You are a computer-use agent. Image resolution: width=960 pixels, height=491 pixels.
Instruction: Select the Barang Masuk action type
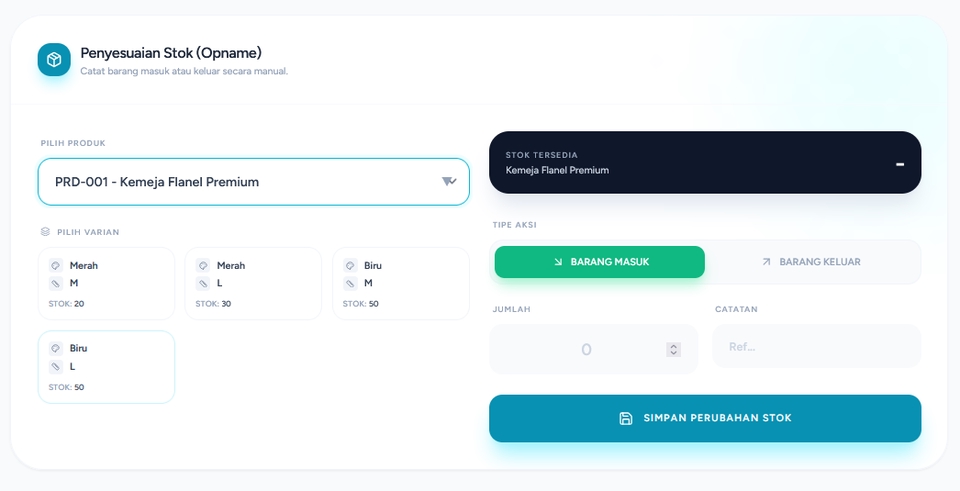click(600, 262)
